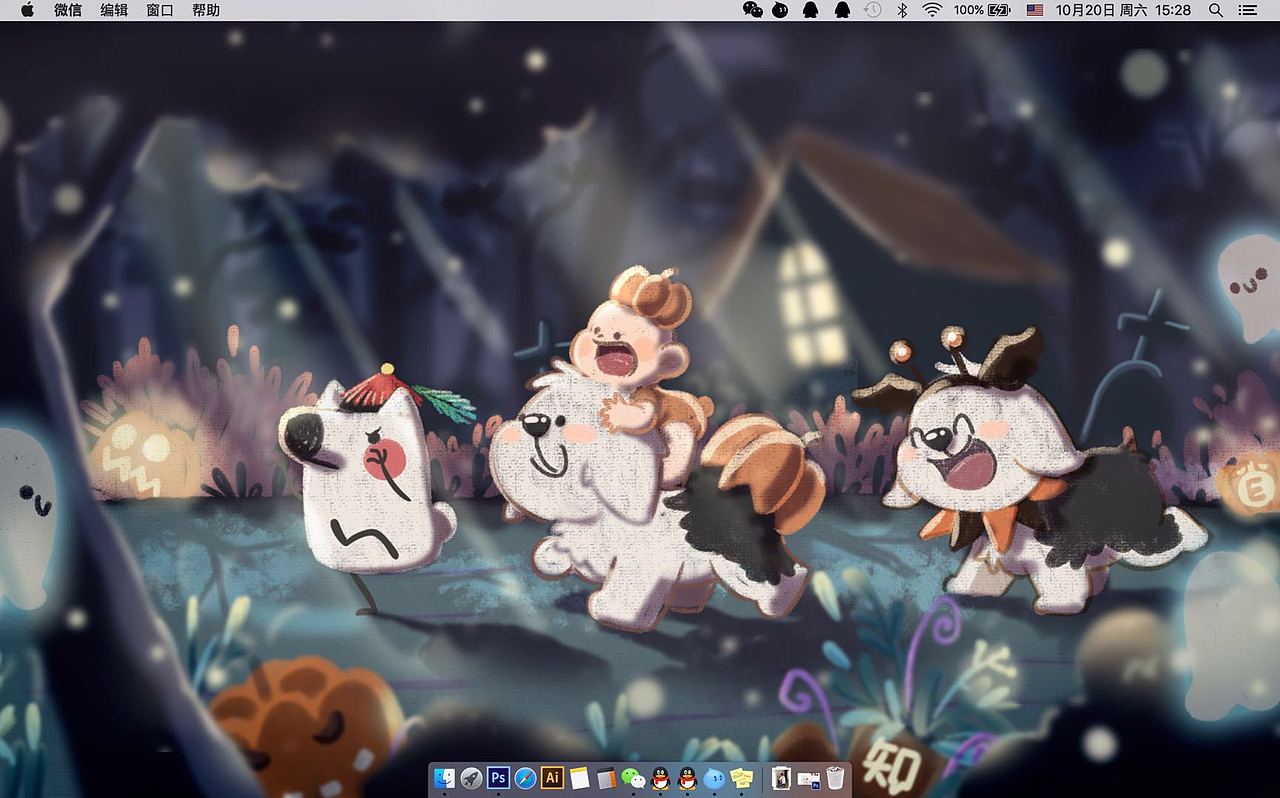Open the Wi-Fi status menu
Viewport: 1280px width, 798px height.
point(932,10)
